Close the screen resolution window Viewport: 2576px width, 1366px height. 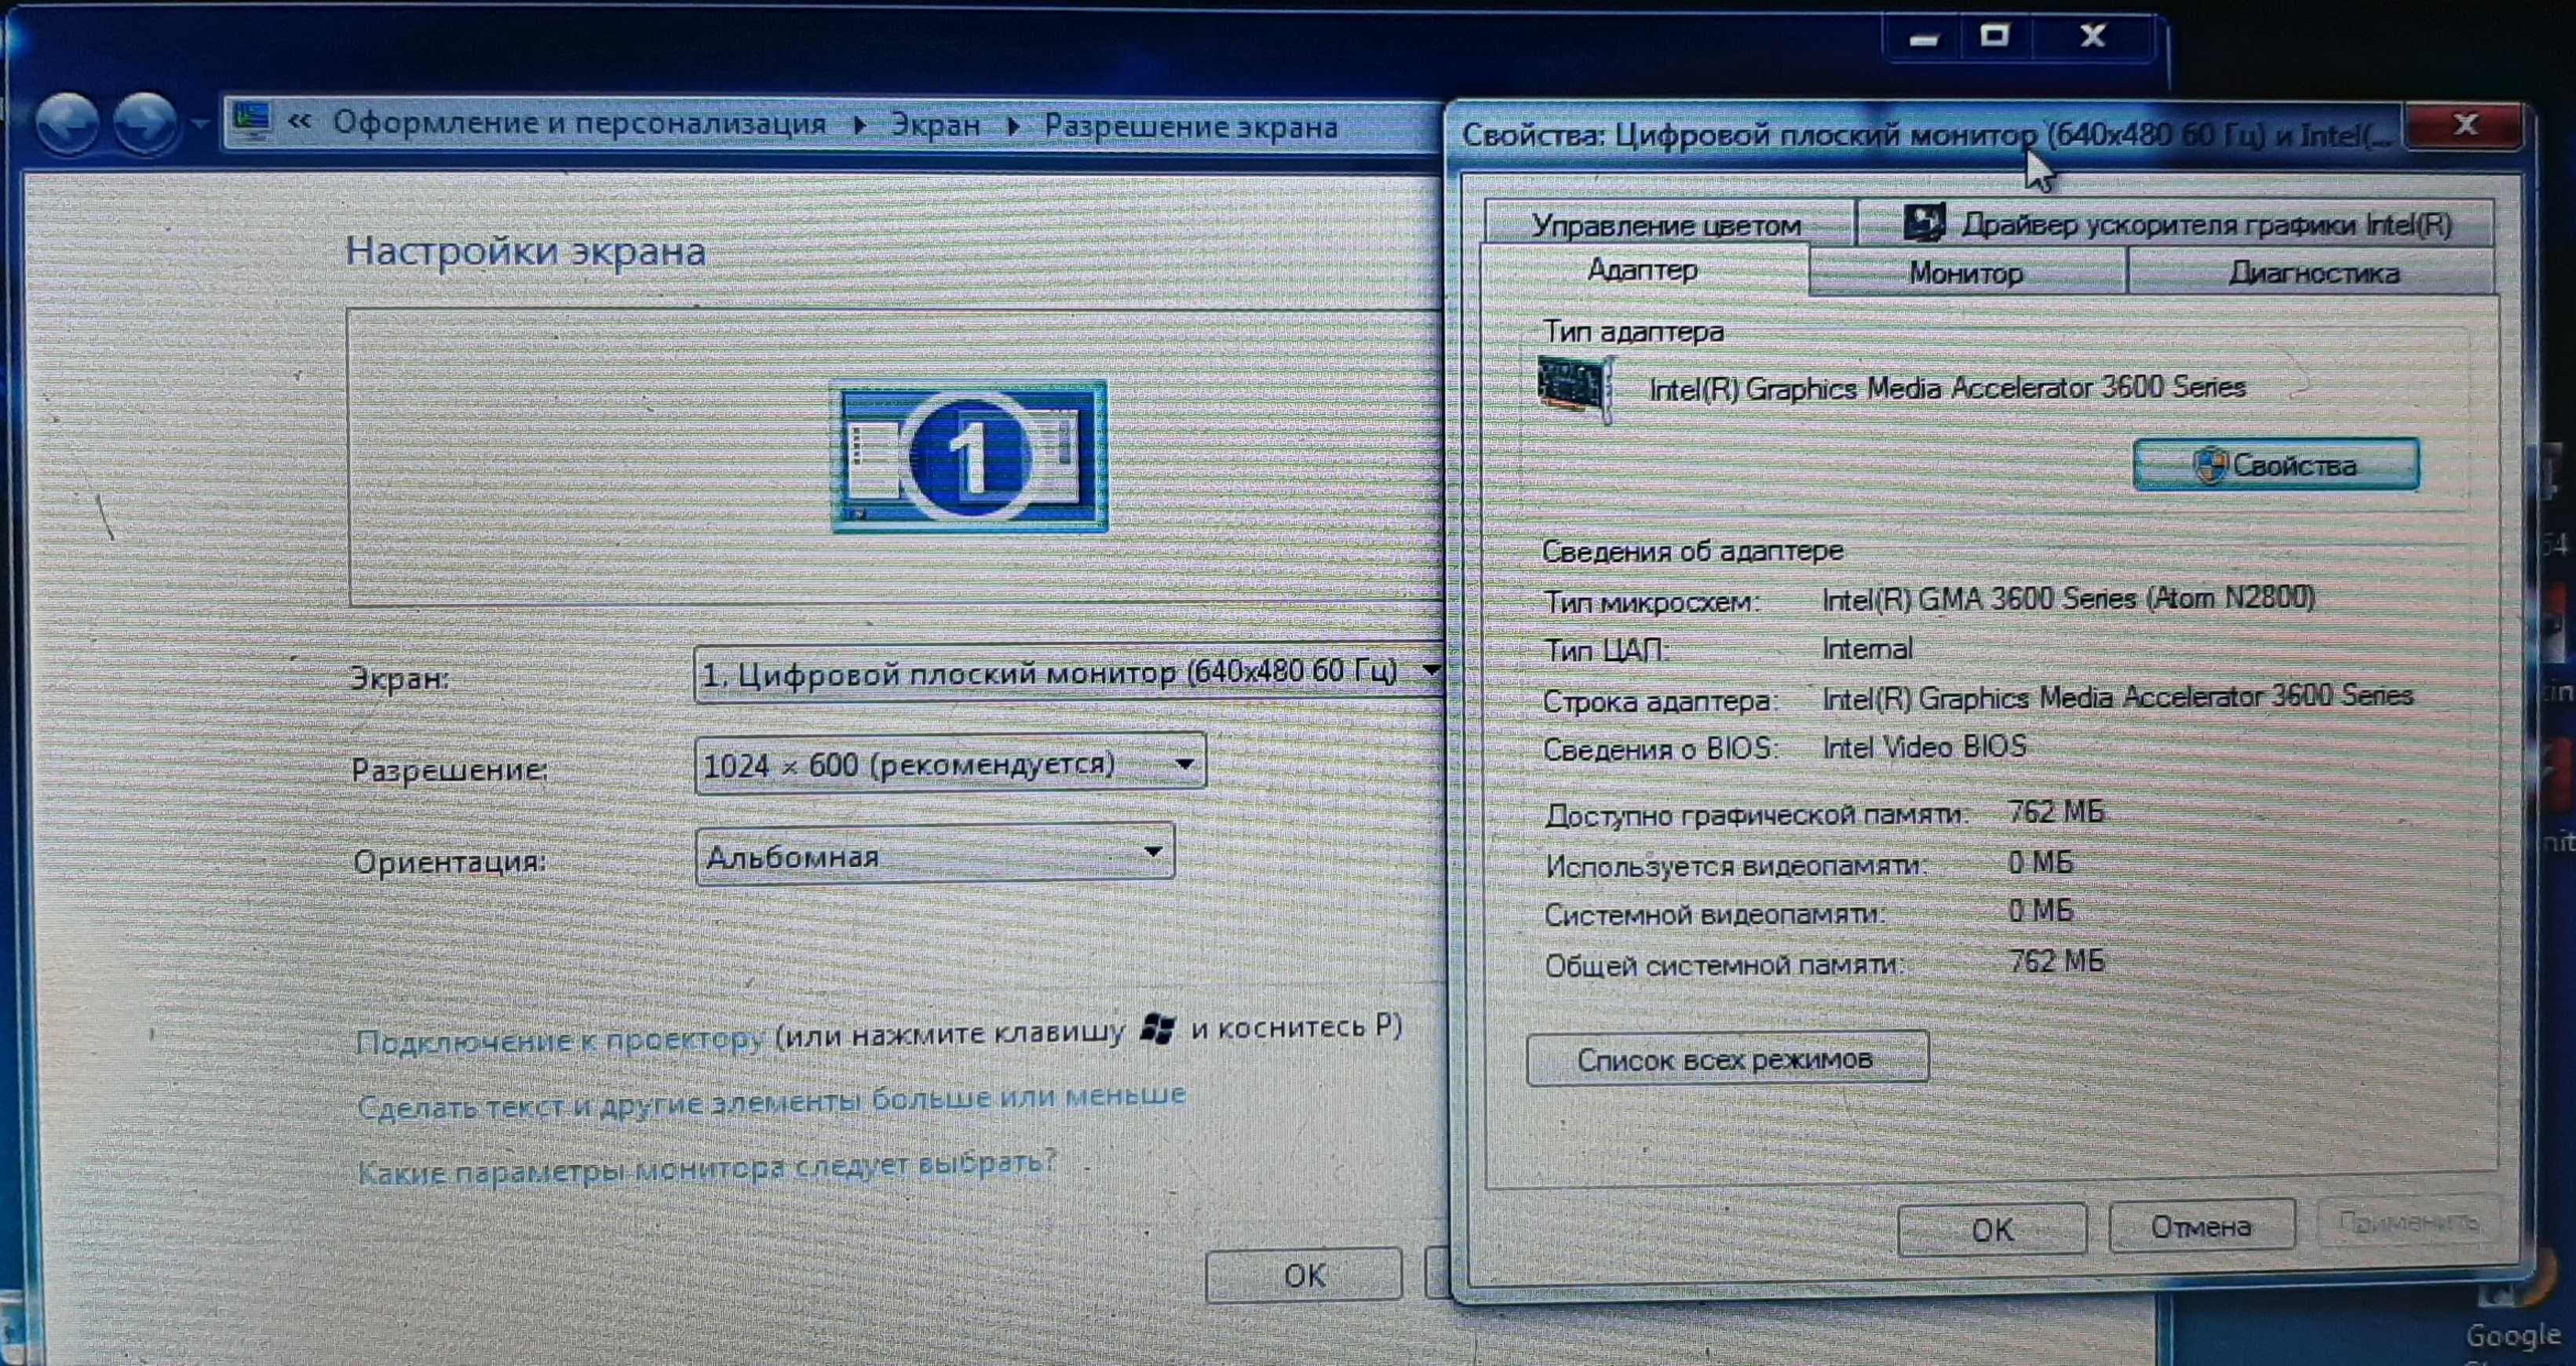[2092, 38]
